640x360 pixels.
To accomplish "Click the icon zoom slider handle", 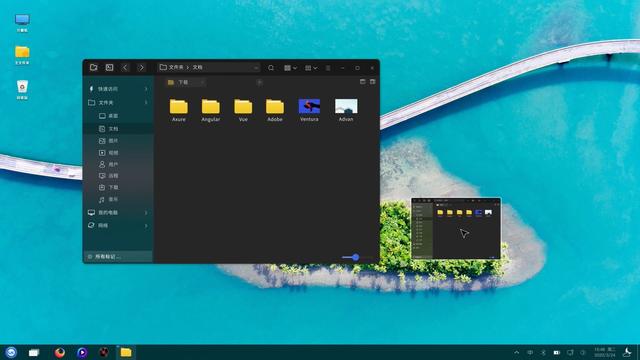I will [x=356, y=257].
